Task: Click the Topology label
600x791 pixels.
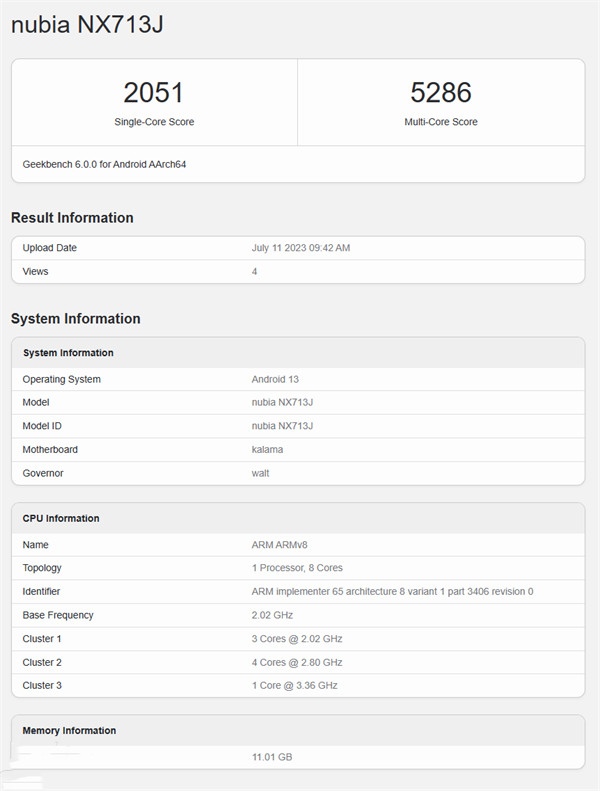Action: [42, 568]
